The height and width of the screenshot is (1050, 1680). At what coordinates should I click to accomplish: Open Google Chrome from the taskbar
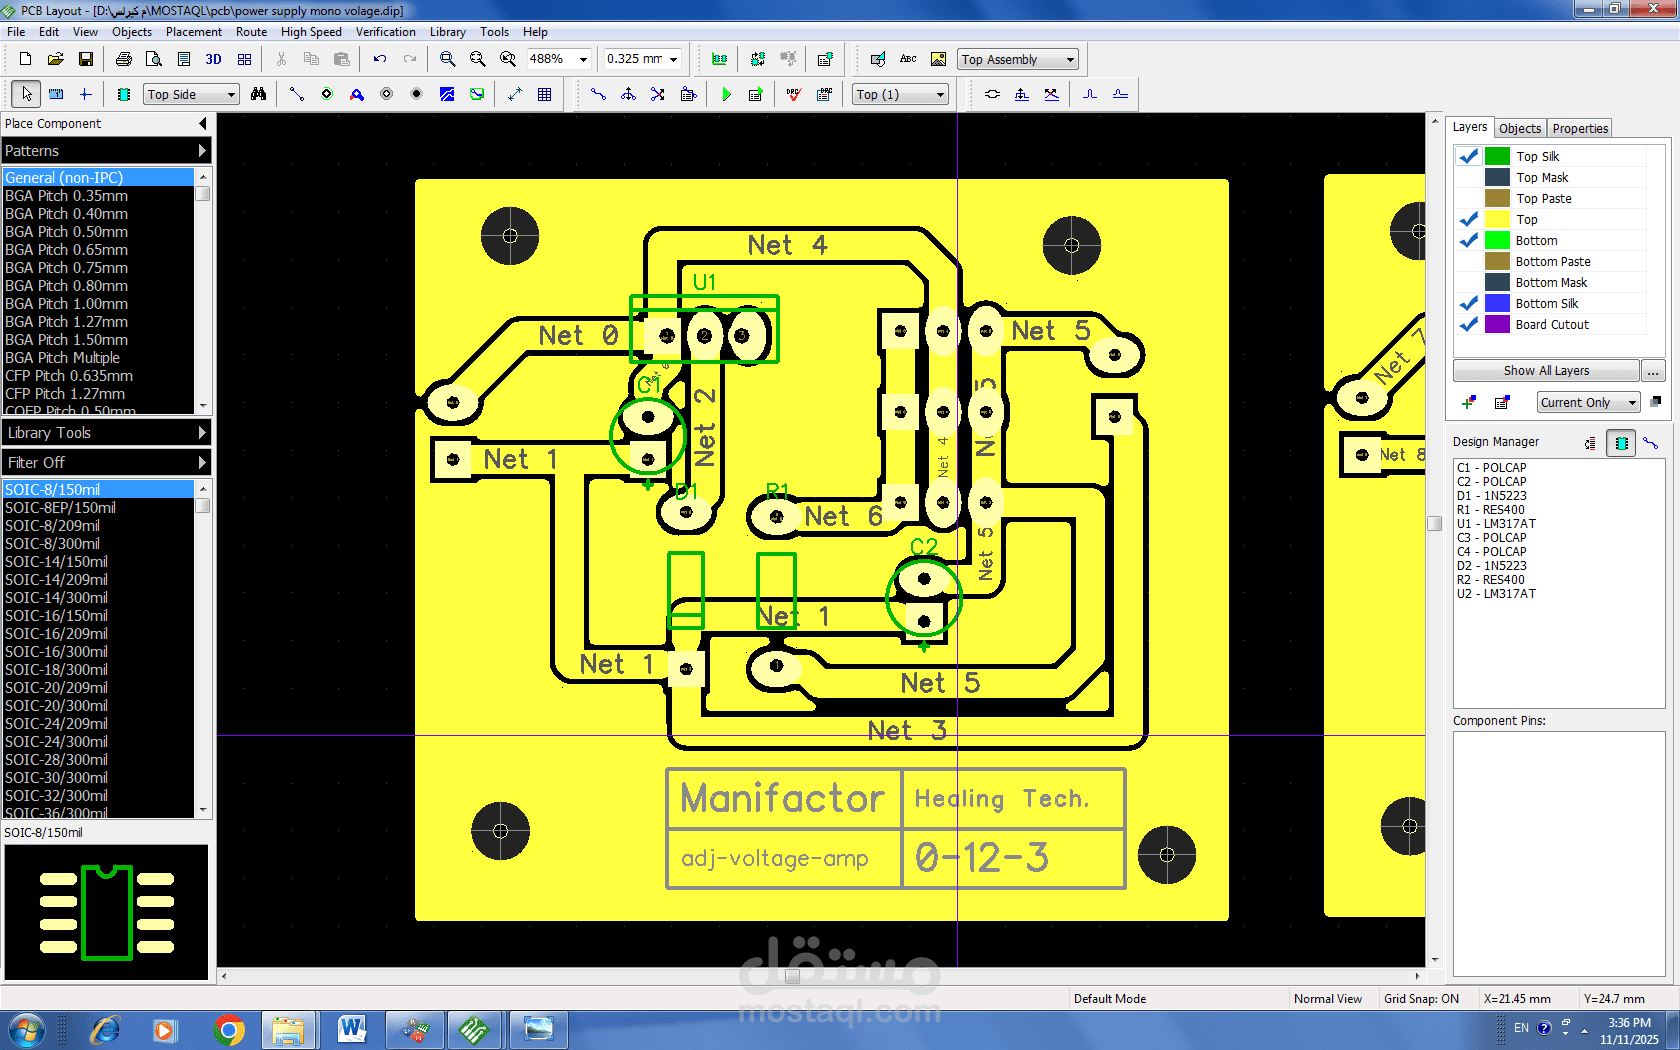point(229,1030)
